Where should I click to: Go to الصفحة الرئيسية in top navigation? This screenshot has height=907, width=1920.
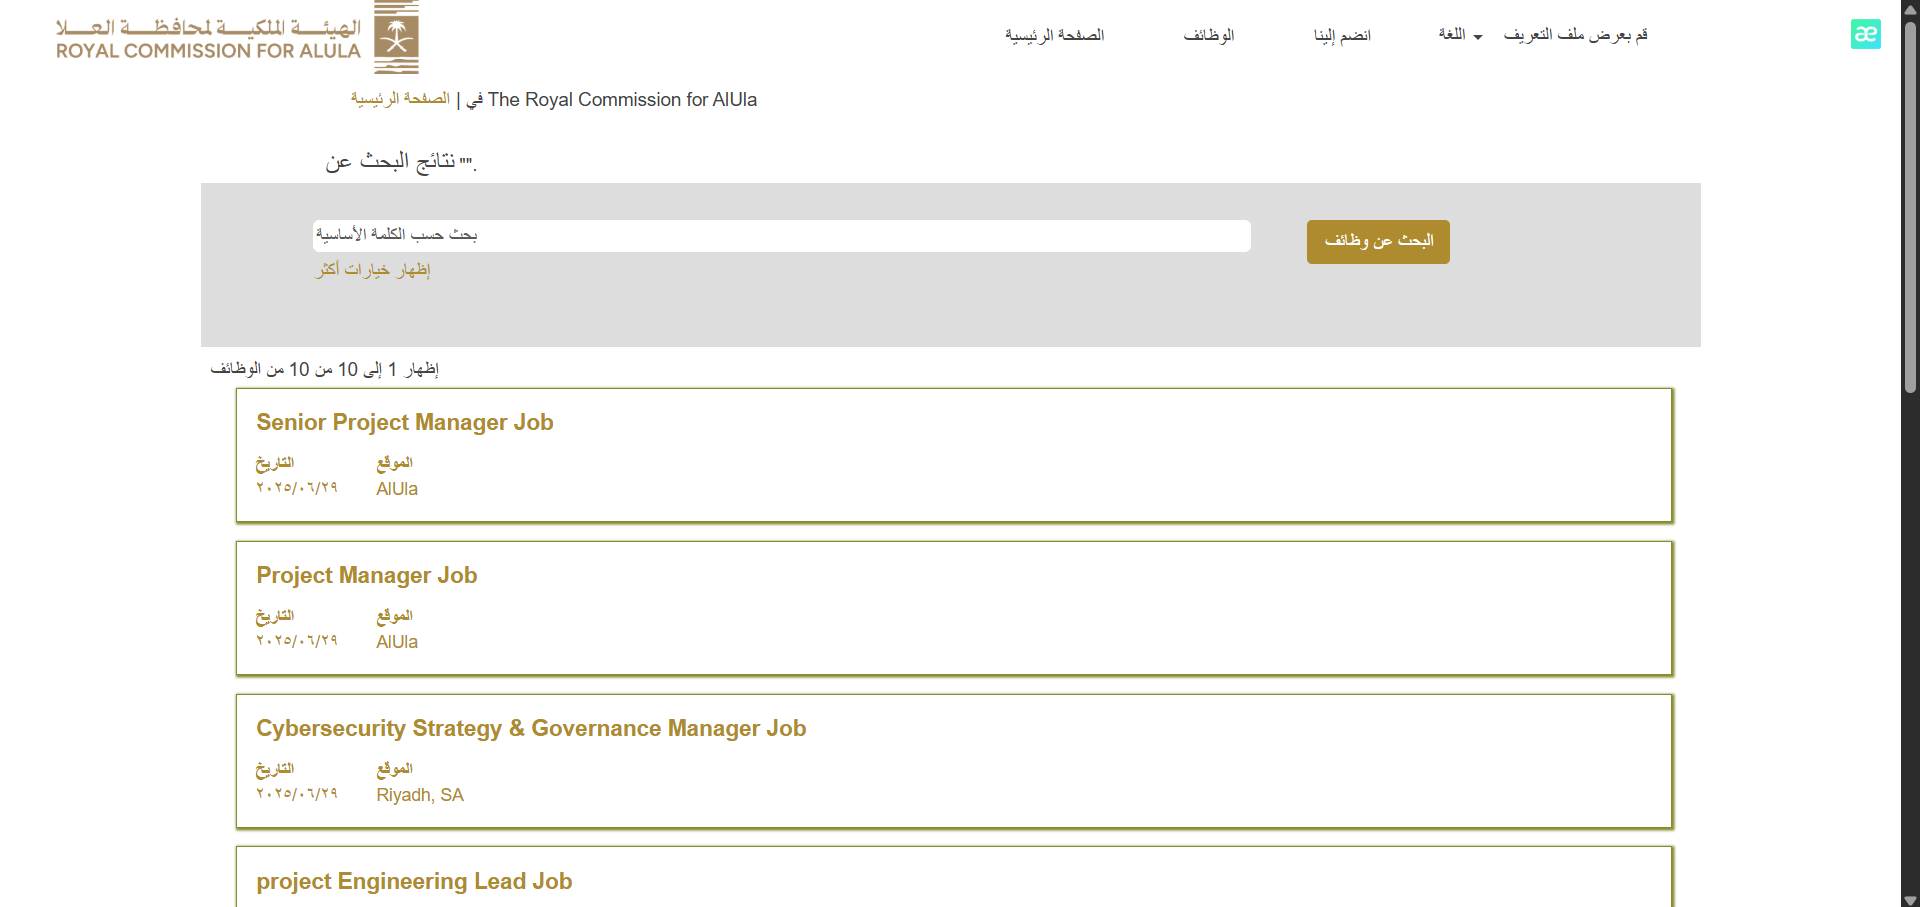(1054, 35)
